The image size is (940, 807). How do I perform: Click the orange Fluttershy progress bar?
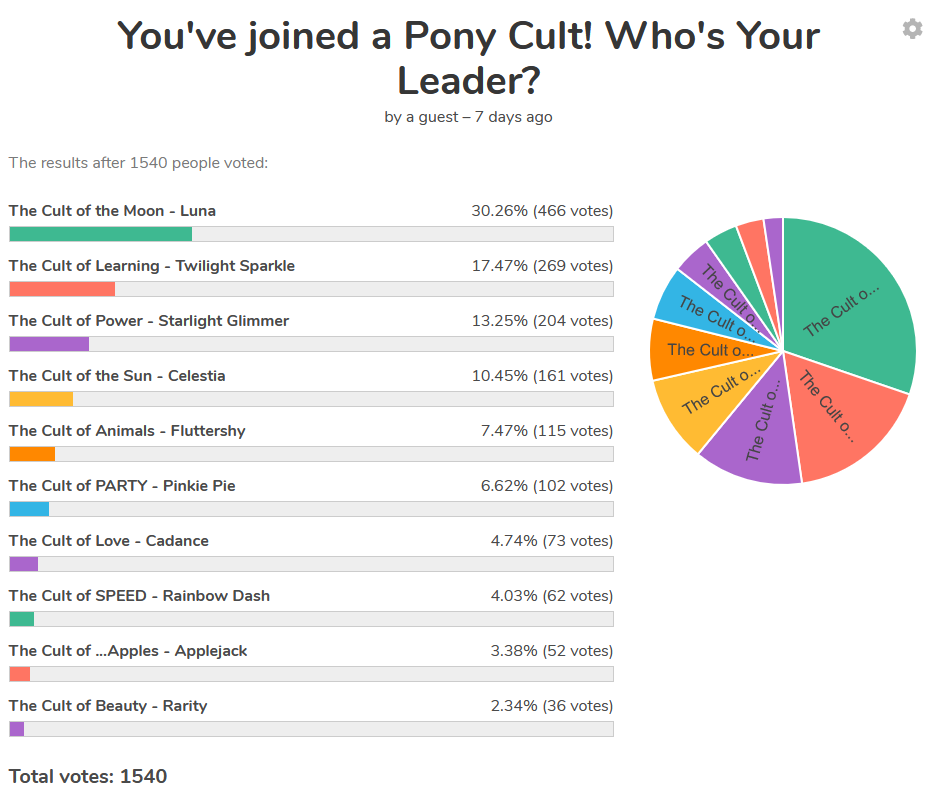point(32,454)
